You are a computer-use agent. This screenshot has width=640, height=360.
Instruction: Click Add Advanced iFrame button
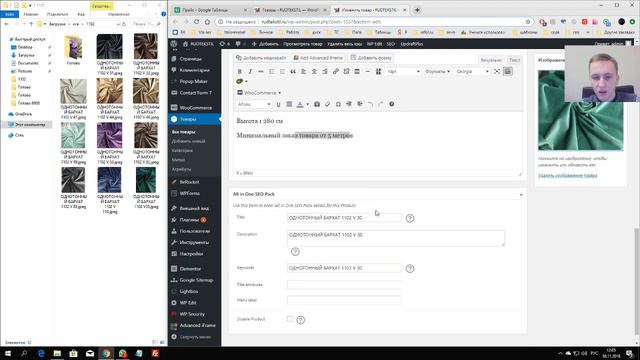pyautogui.click(x=319, y=58)
